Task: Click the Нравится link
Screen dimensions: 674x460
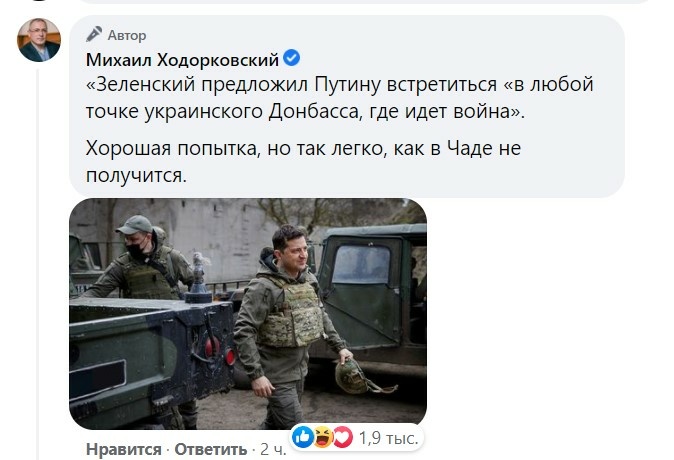Action: (124, 450)
